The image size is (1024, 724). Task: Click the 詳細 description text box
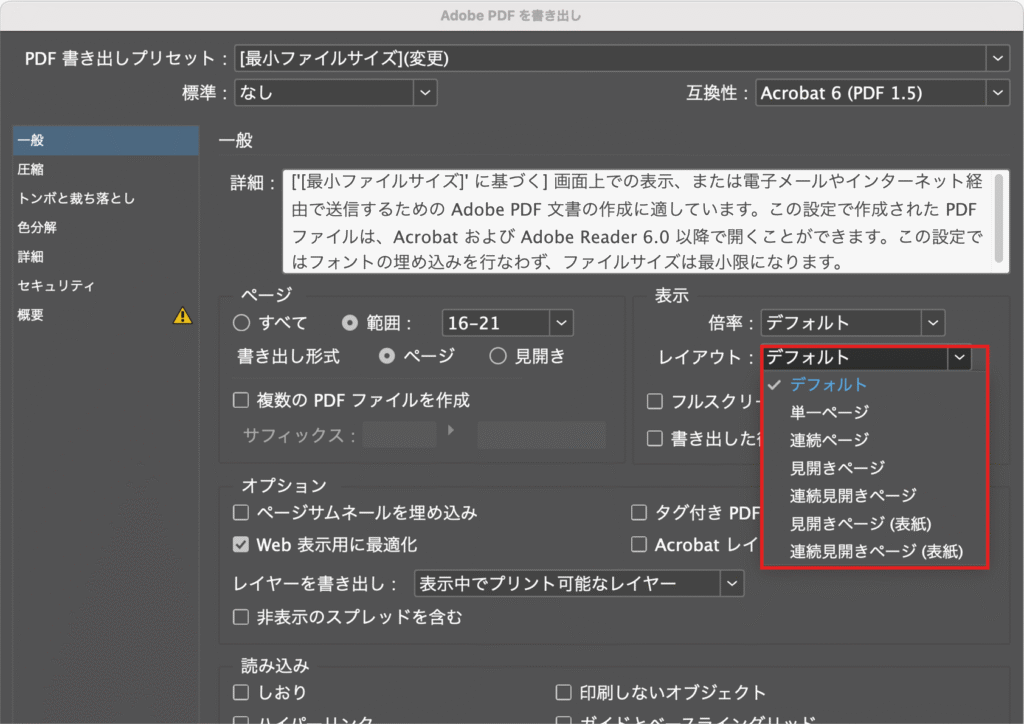pyautogui.click(x=646, y=221)
